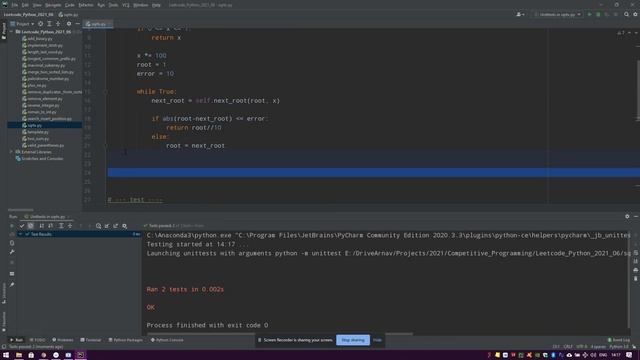640x360 pixels.
Task: Import test results icon
Action: (x=107, y=226)
